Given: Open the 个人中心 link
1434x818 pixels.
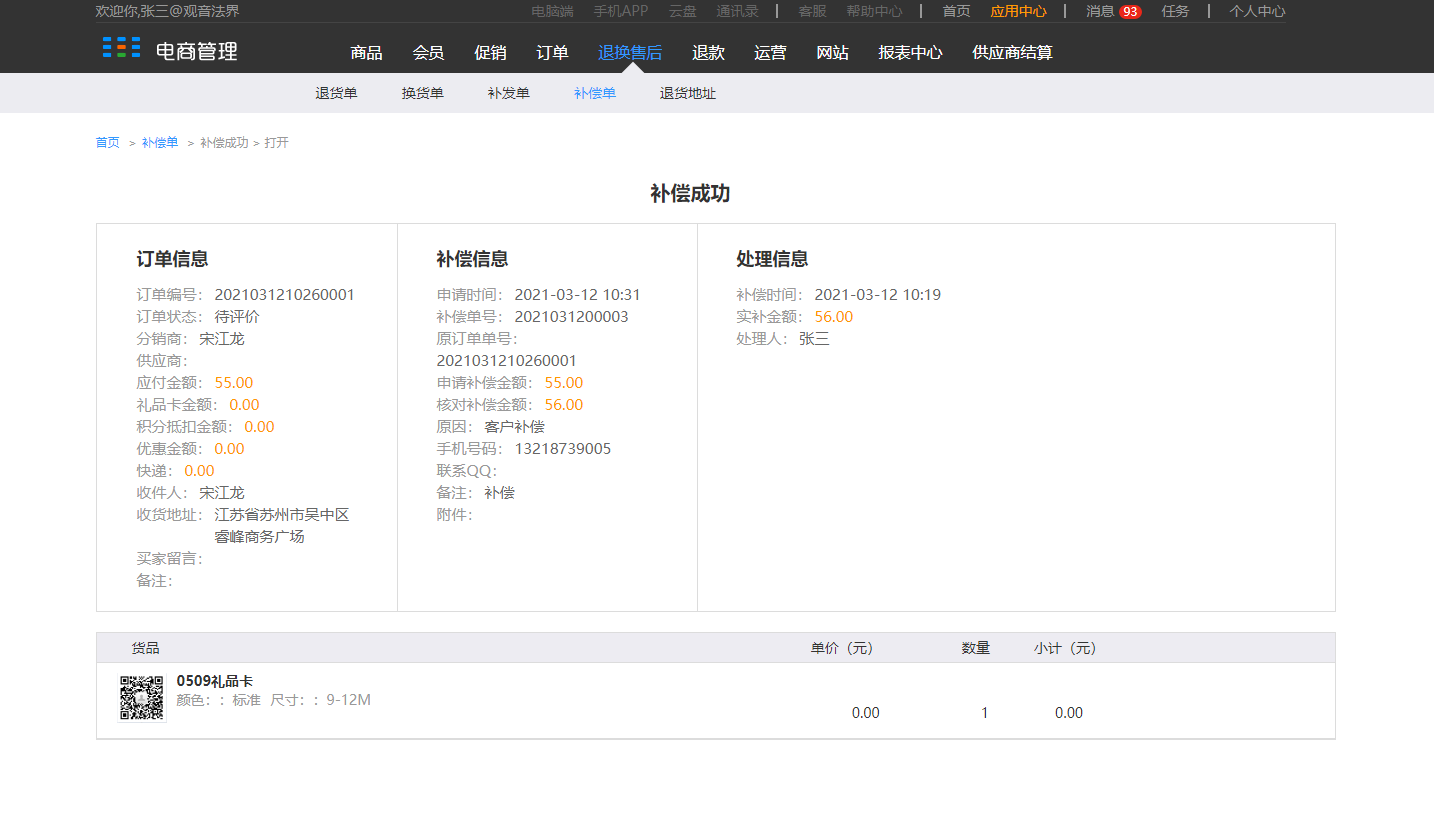Looking at the screenshot, I should (1258, 12).
